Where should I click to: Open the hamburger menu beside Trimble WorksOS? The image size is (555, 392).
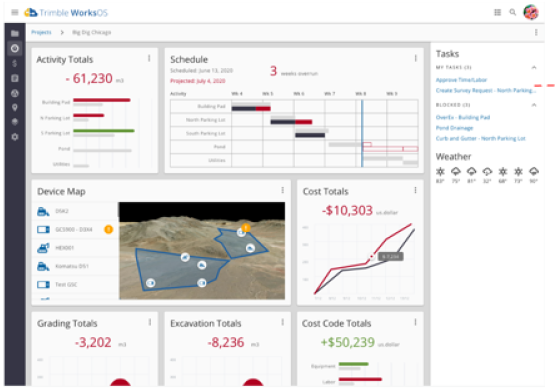pos(15,13)
